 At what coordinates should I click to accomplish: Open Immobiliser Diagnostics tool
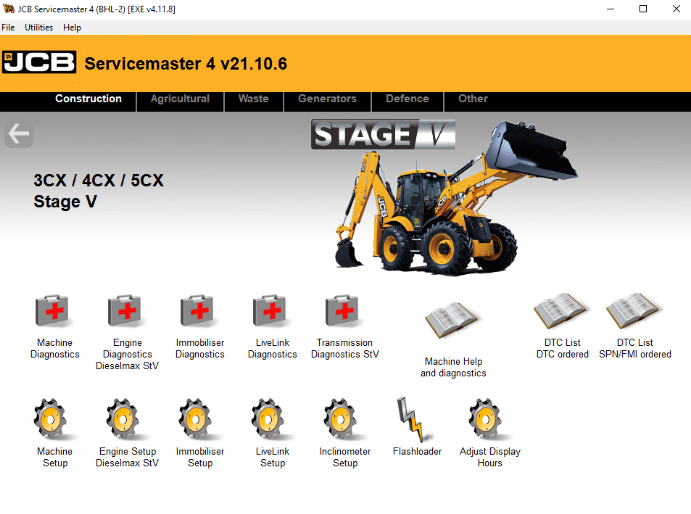(199, 312)
